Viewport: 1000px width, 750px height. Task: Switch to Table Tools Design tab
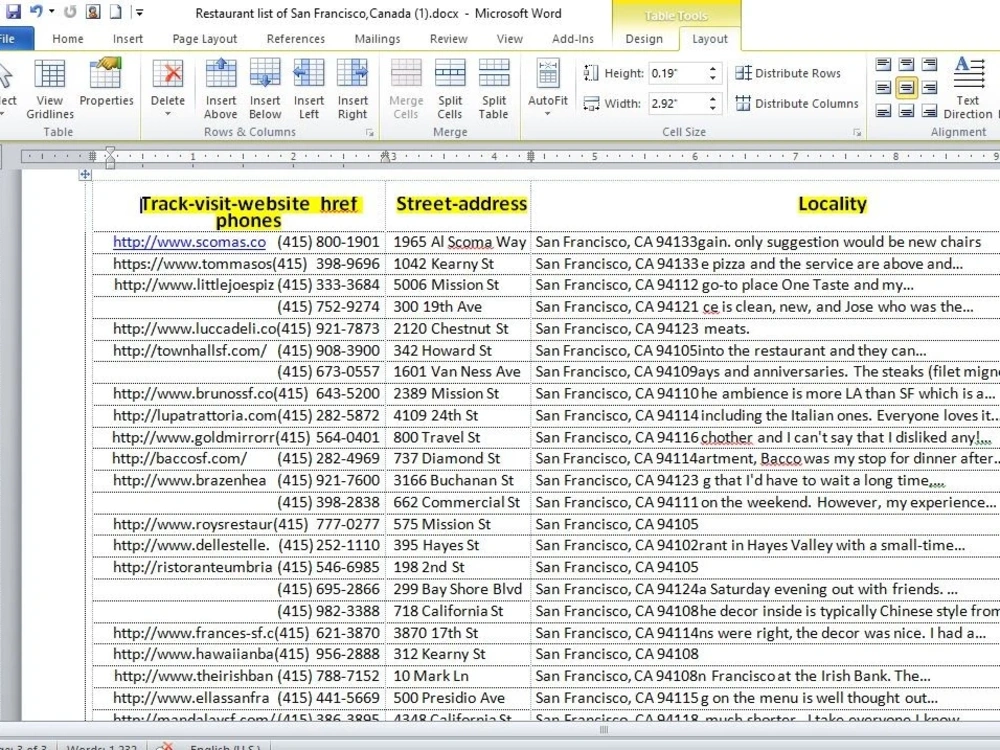click(x=643, y=39)
